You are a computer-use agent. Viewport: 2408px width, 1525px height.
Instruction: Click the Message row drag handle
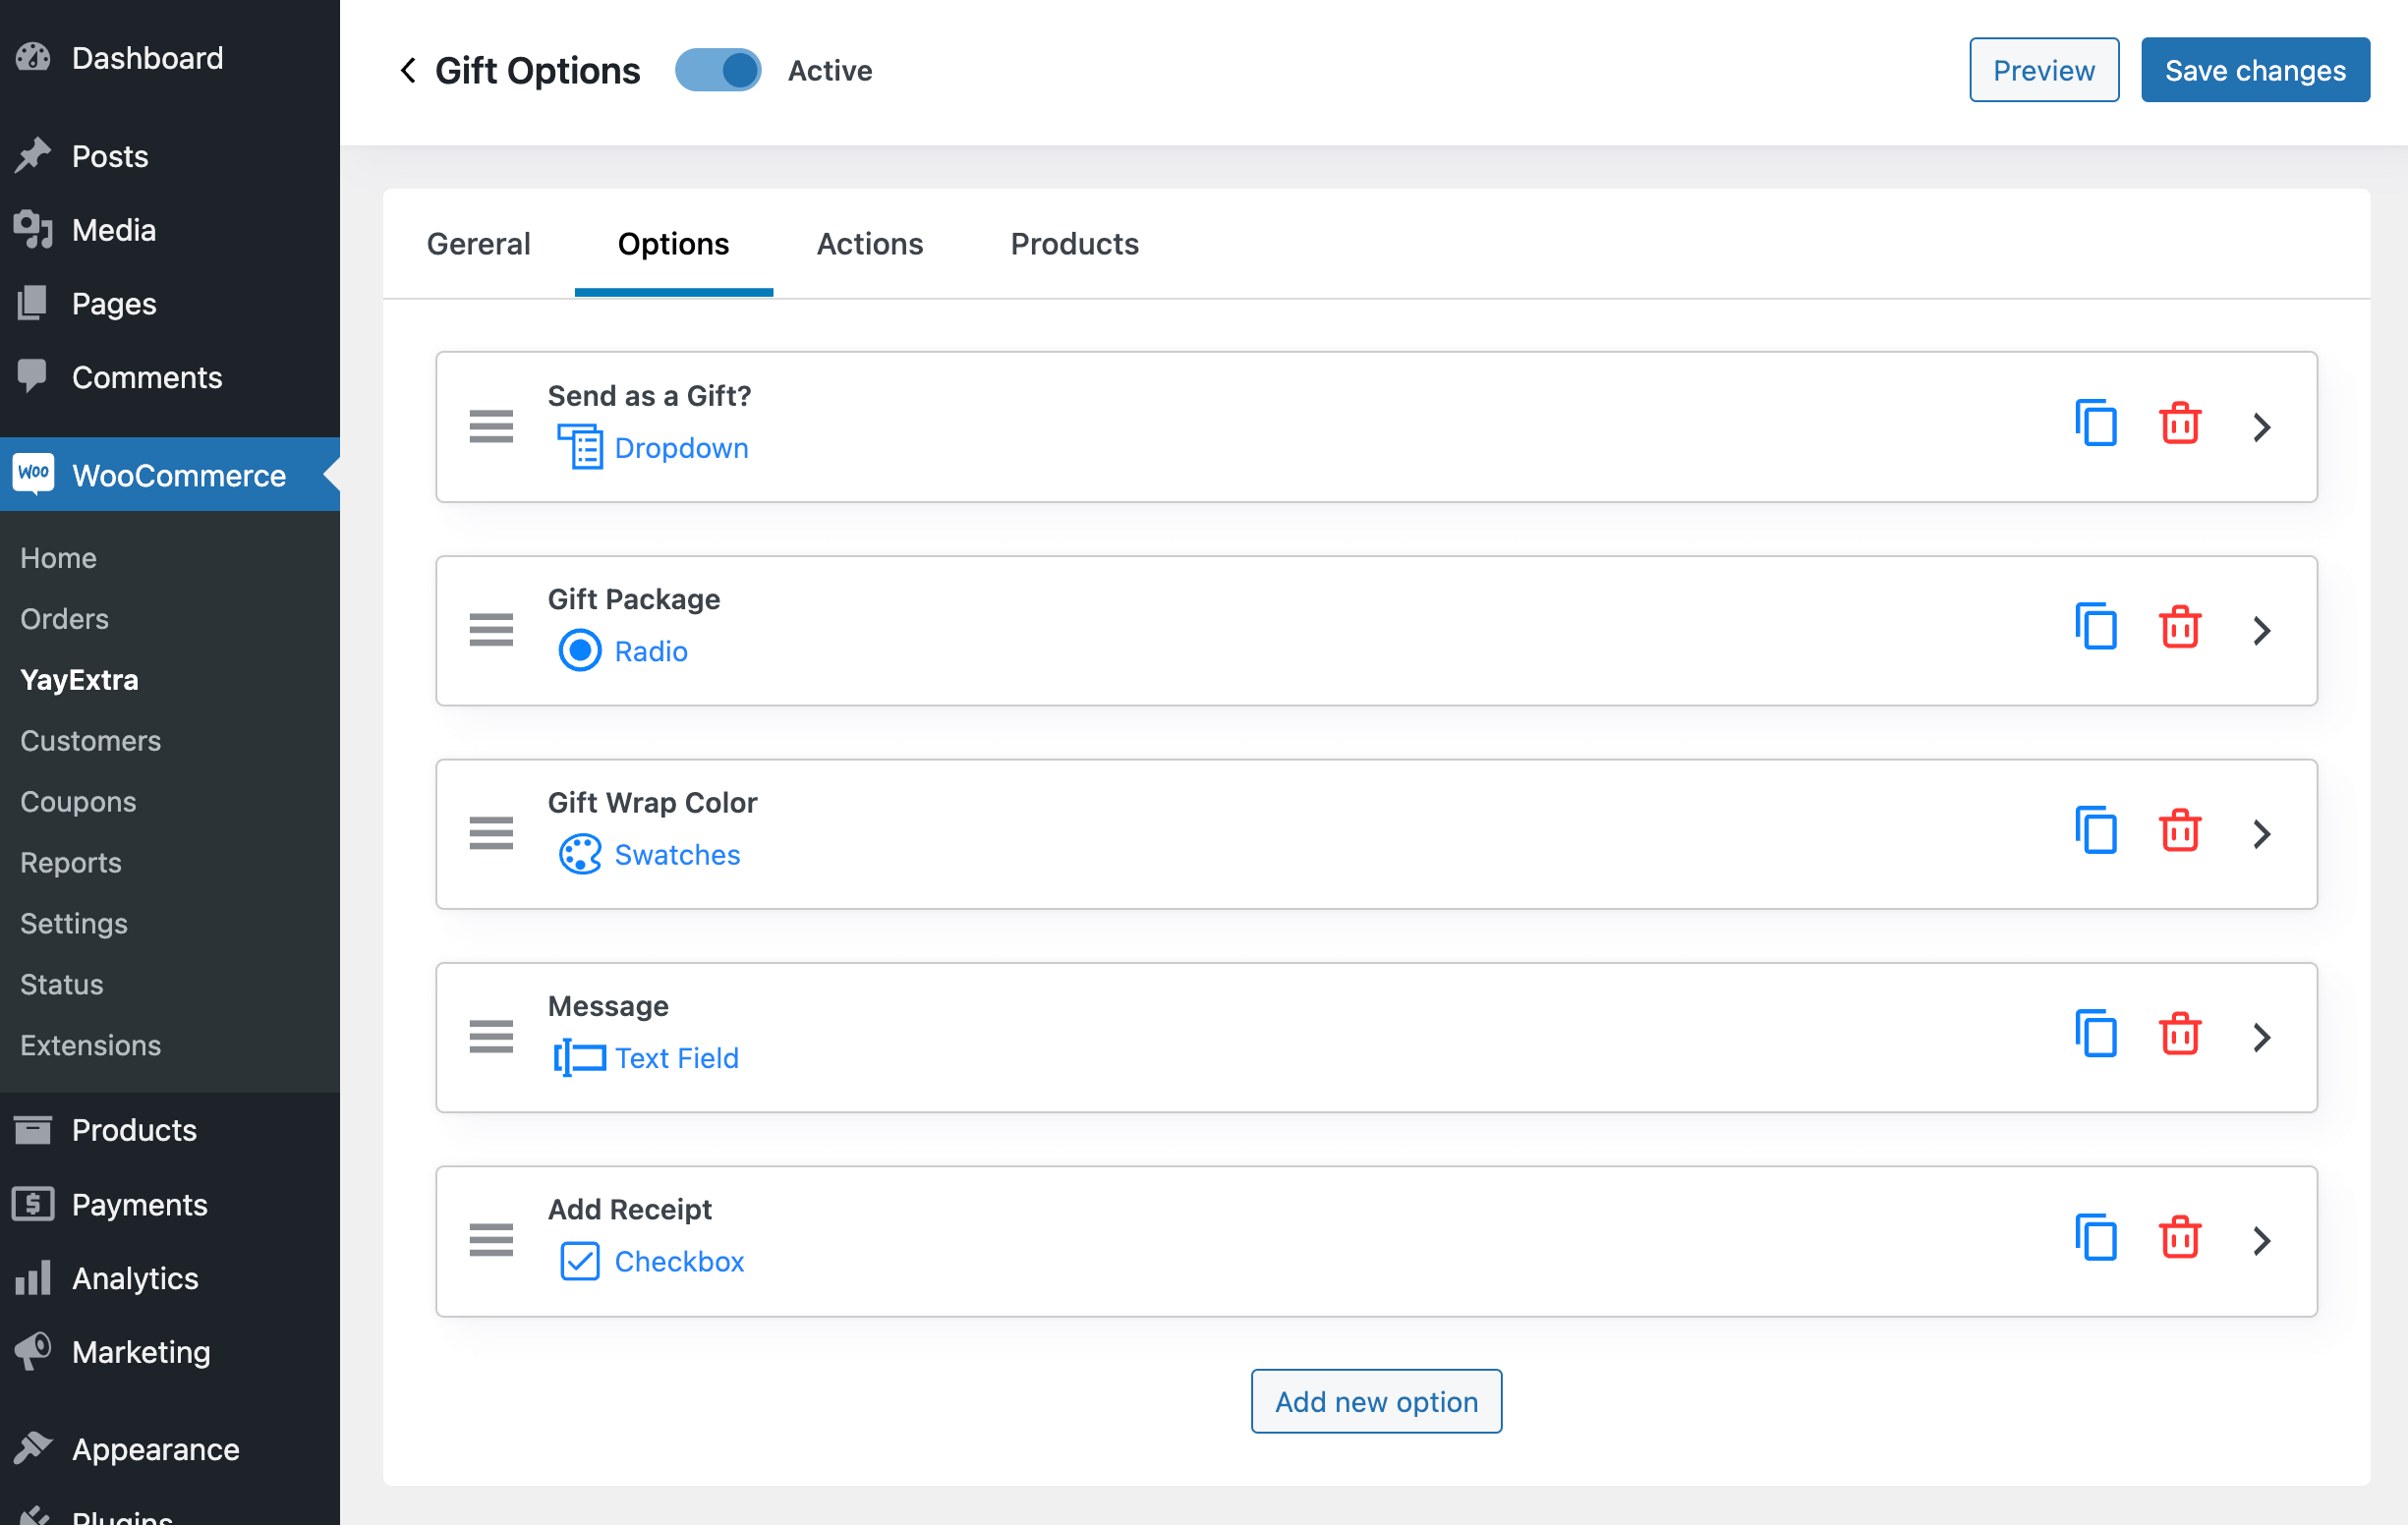point(491,1038)
